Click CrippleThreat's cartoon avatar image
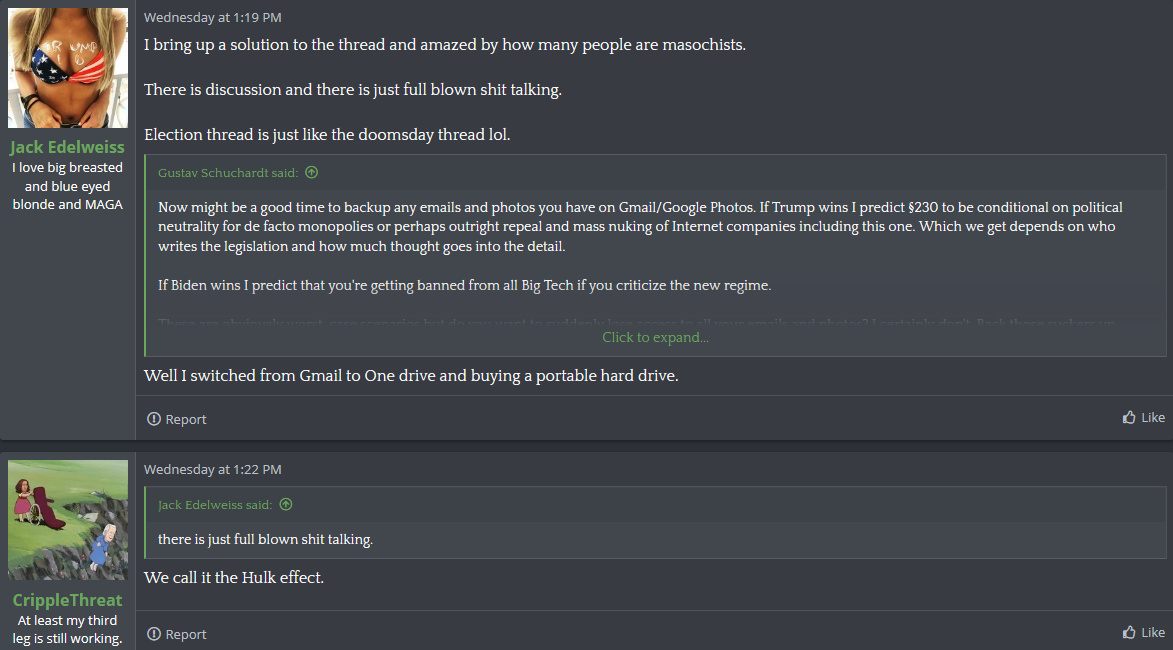The image size is (1173, 650). [x=68, y=520]
